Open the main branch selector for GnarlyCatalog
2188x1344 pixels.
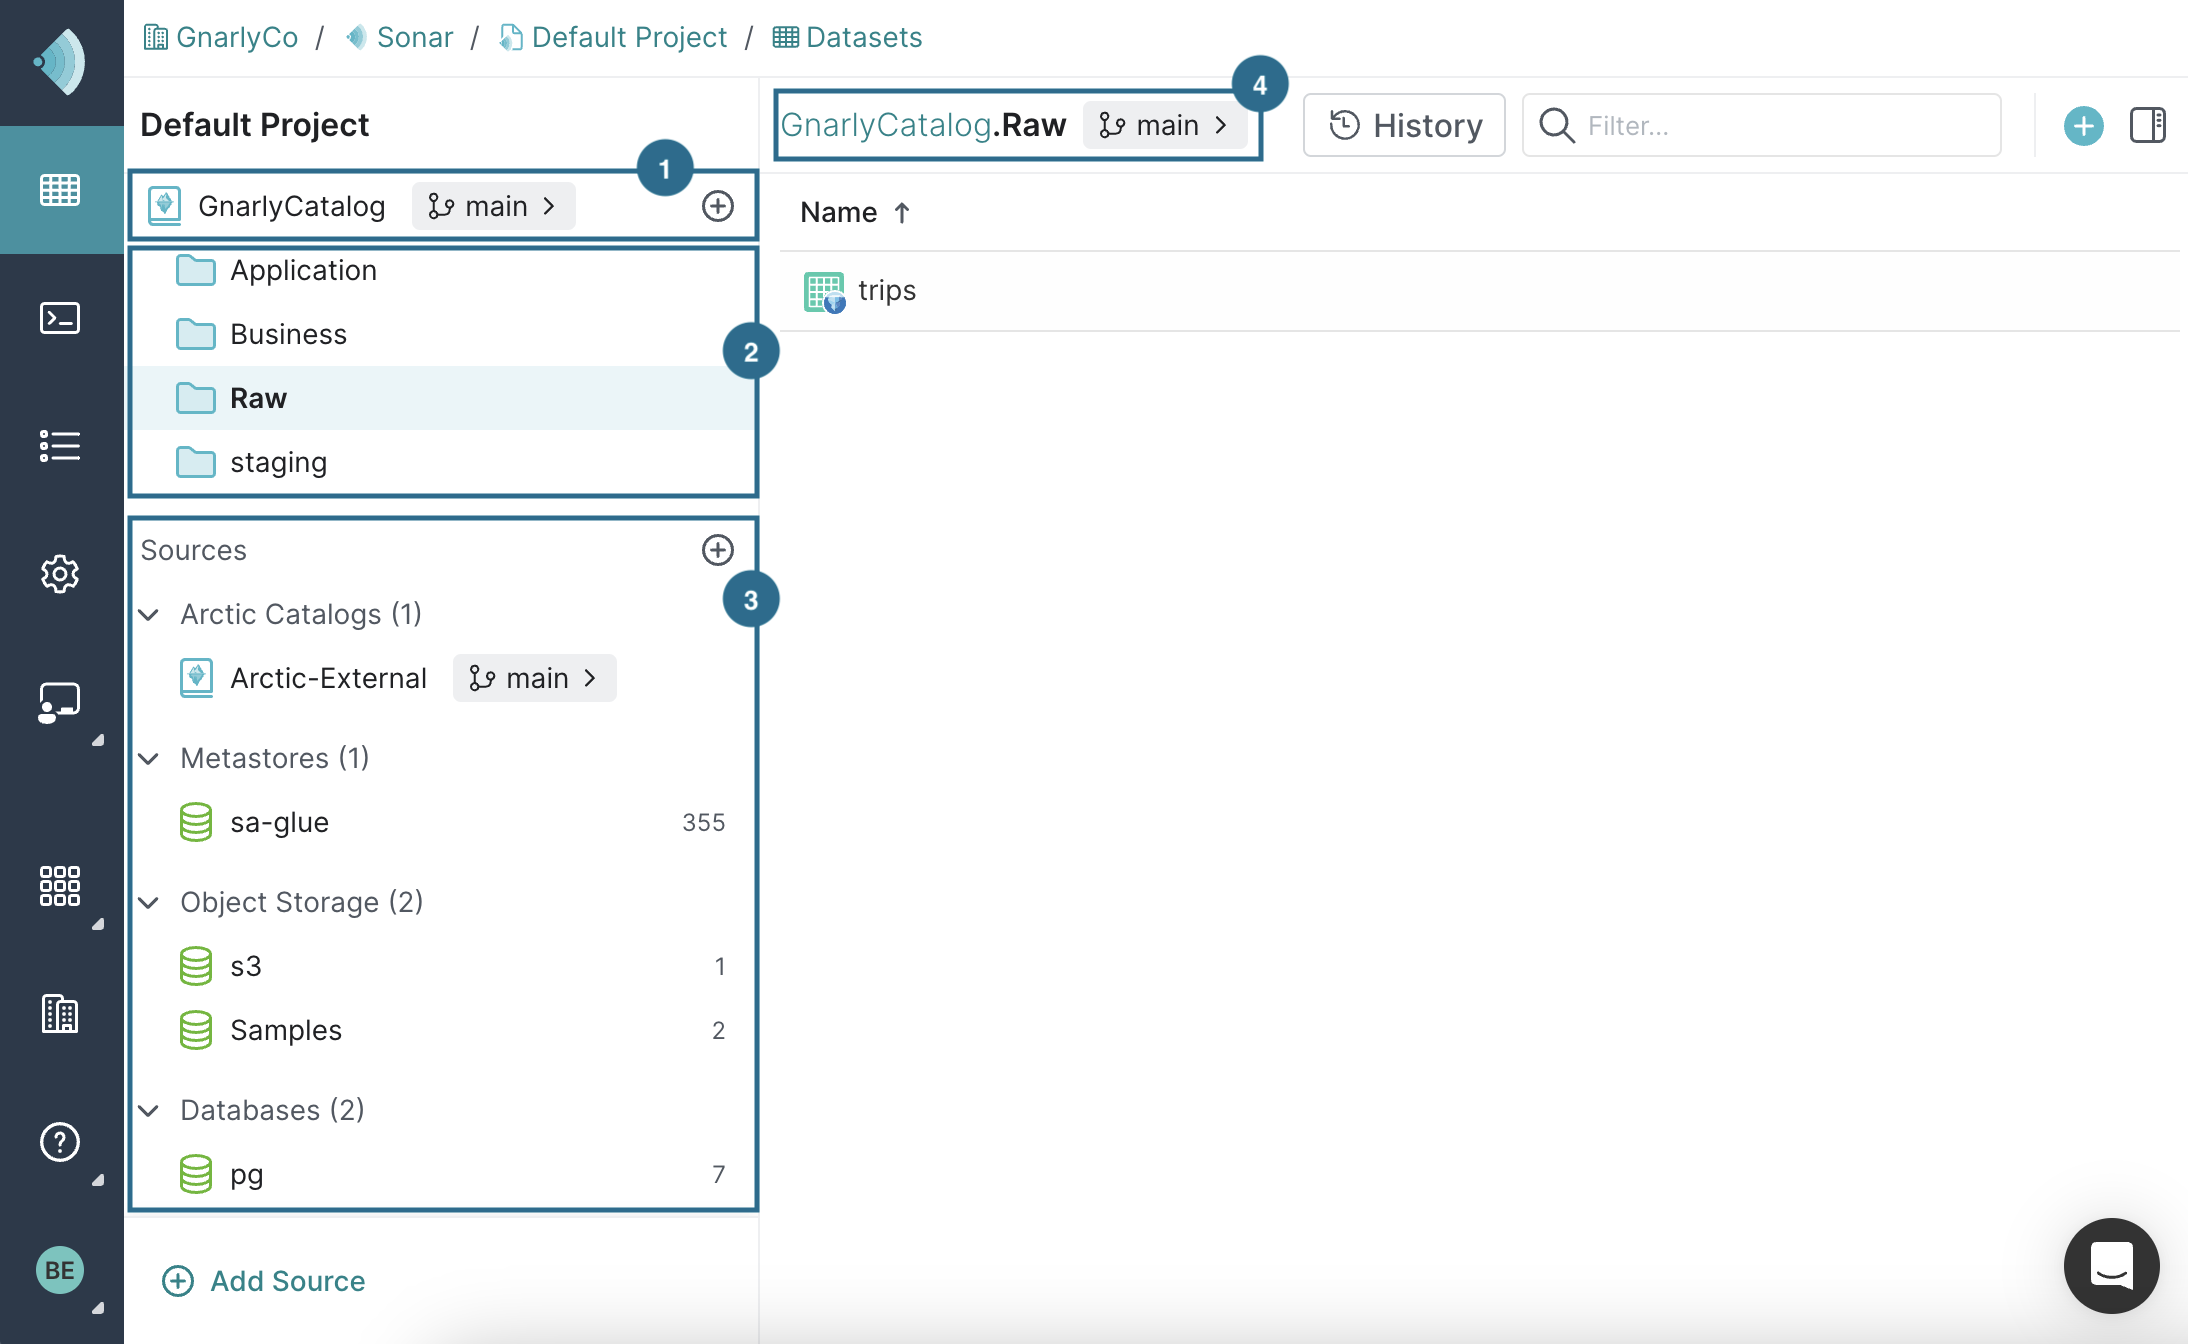click(493, 205)
